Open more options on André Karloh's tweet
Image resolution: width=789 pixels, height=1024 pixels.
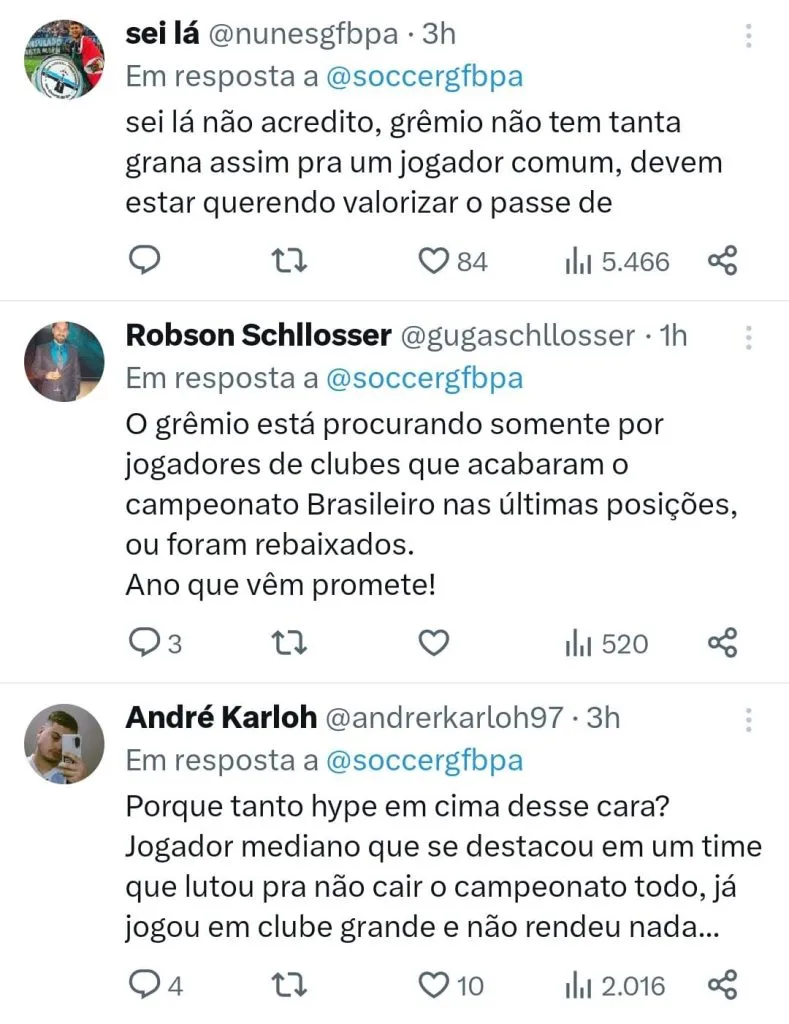(749, 719)
